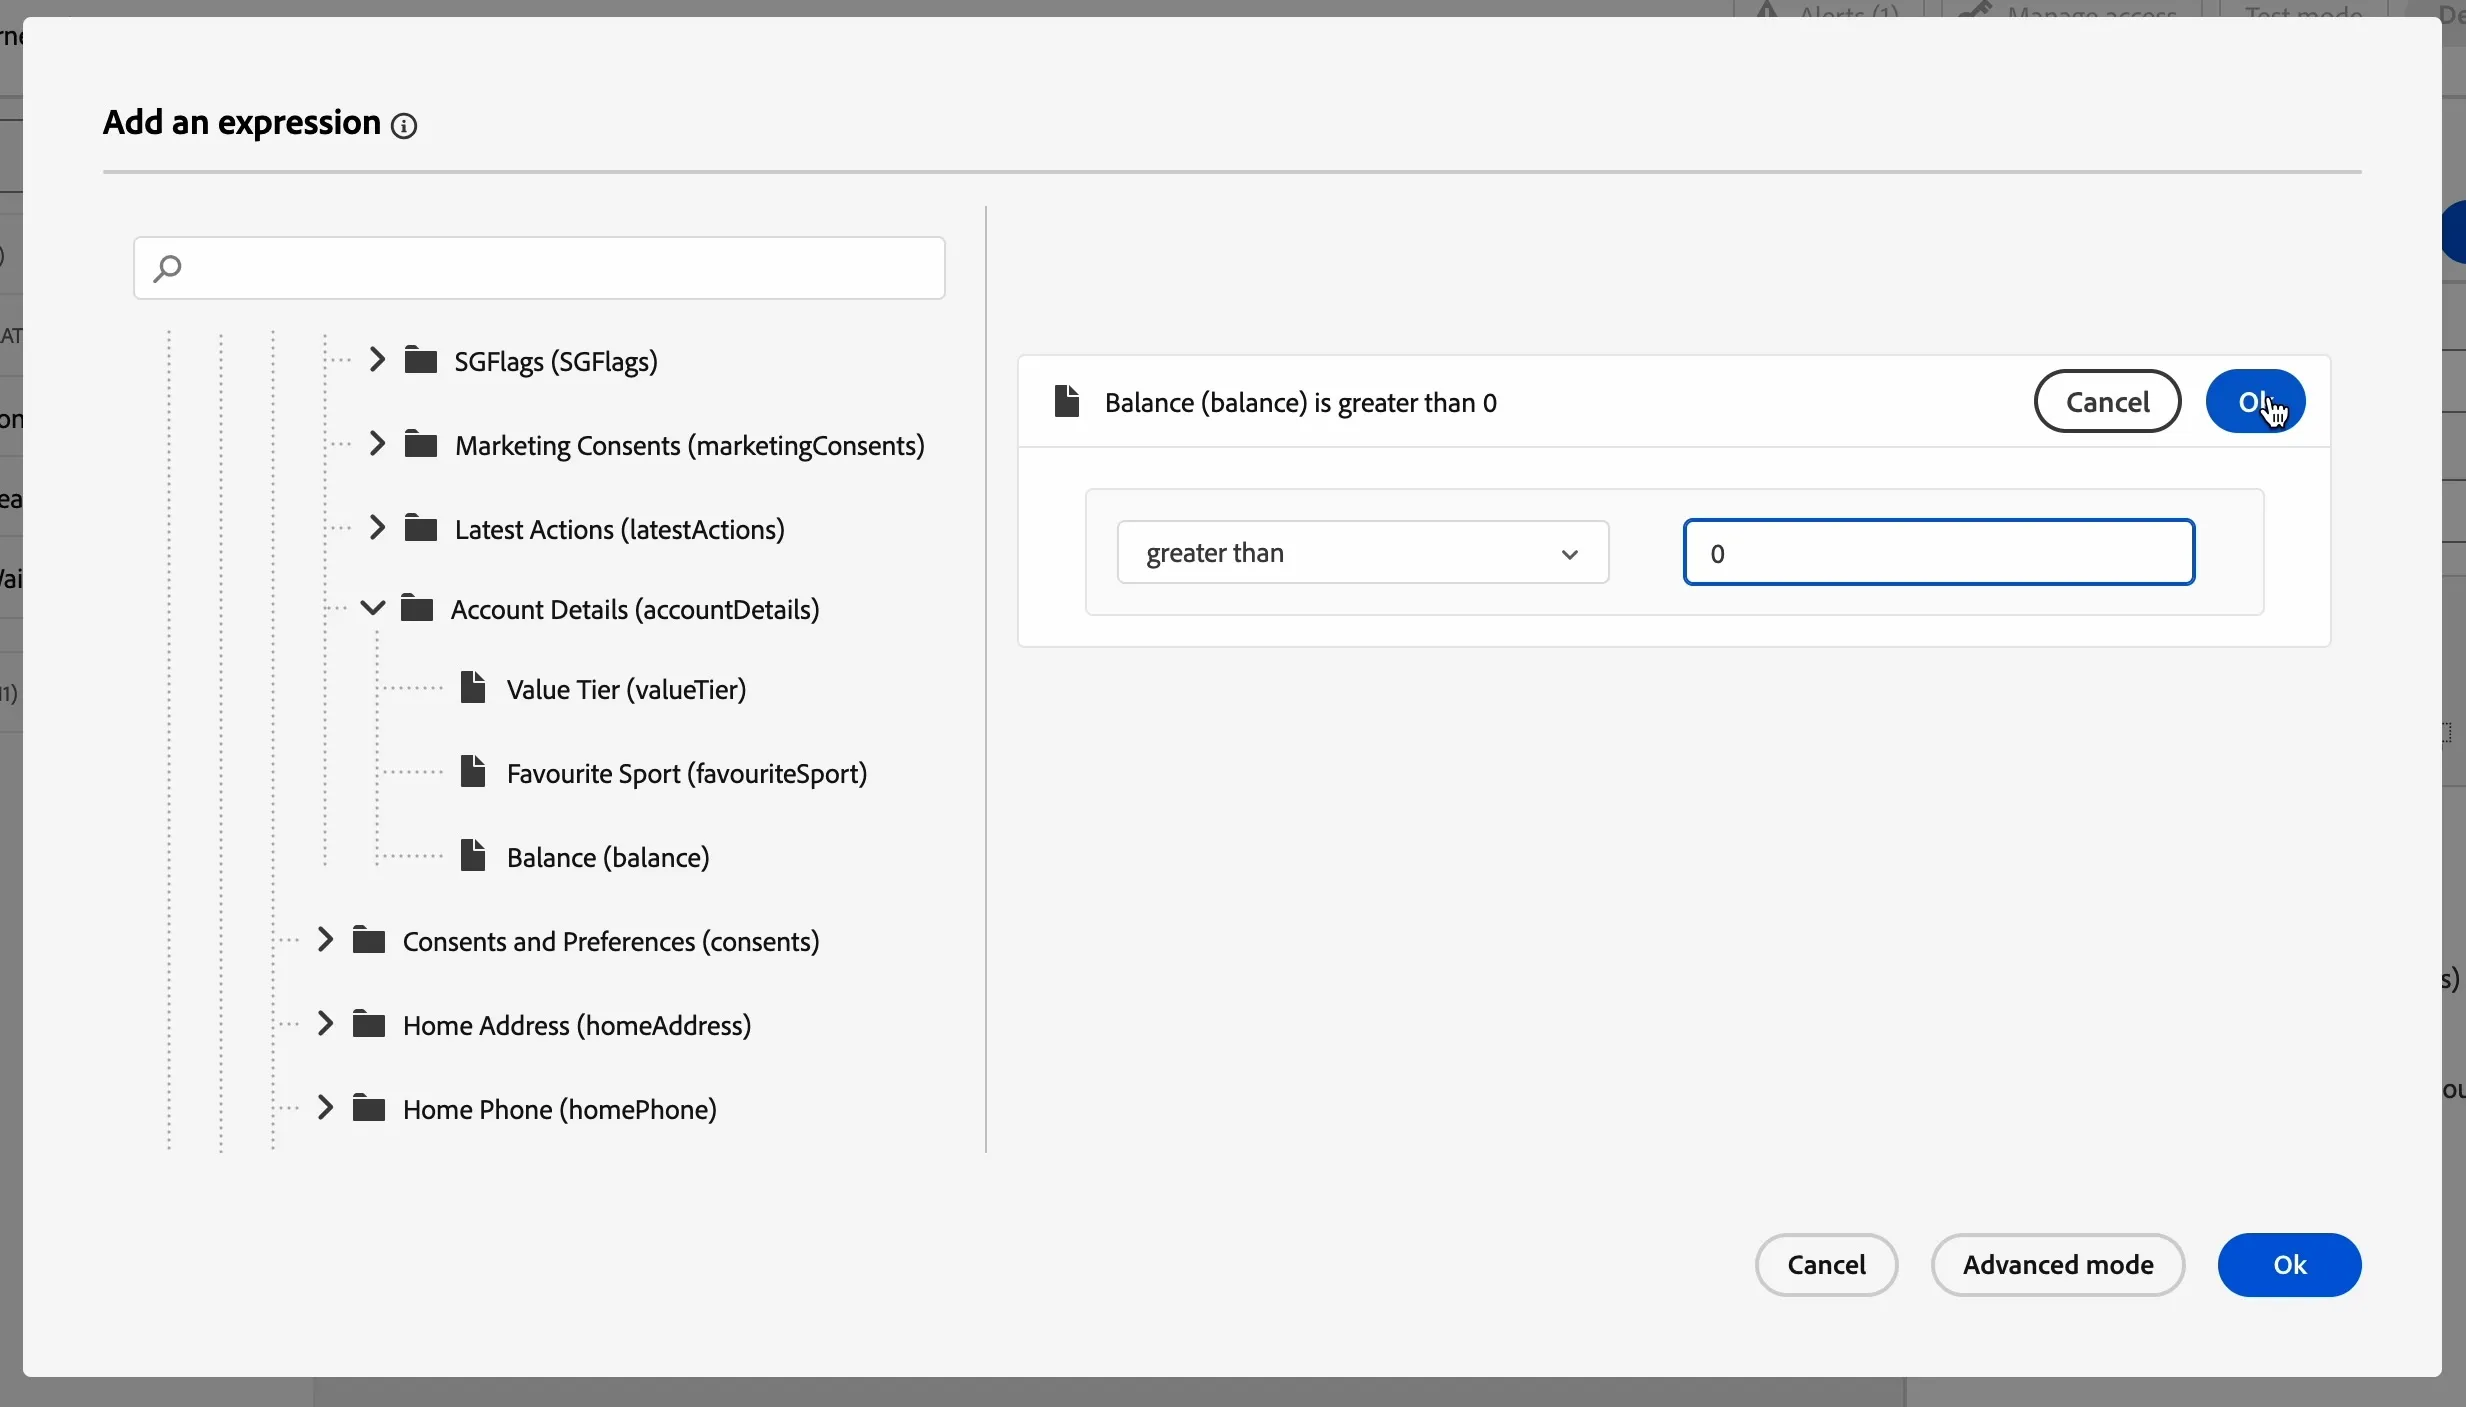The image size is (2466, 1407).
Task: Cancel the Balance expression condition
Action: [2108, 401]
